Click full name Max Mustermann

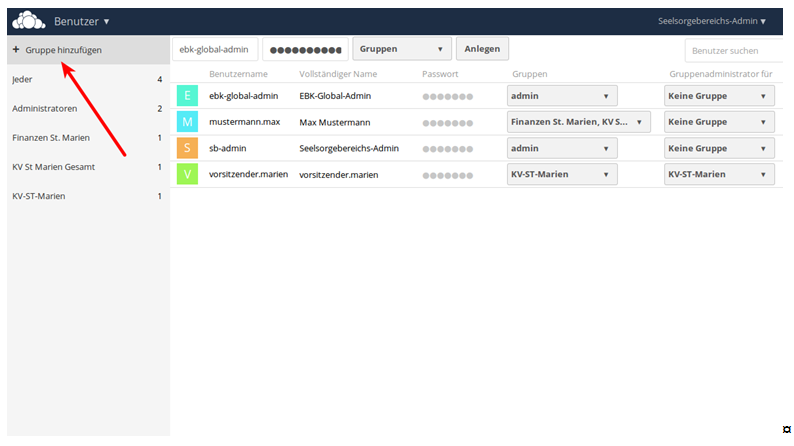[335, 122]
